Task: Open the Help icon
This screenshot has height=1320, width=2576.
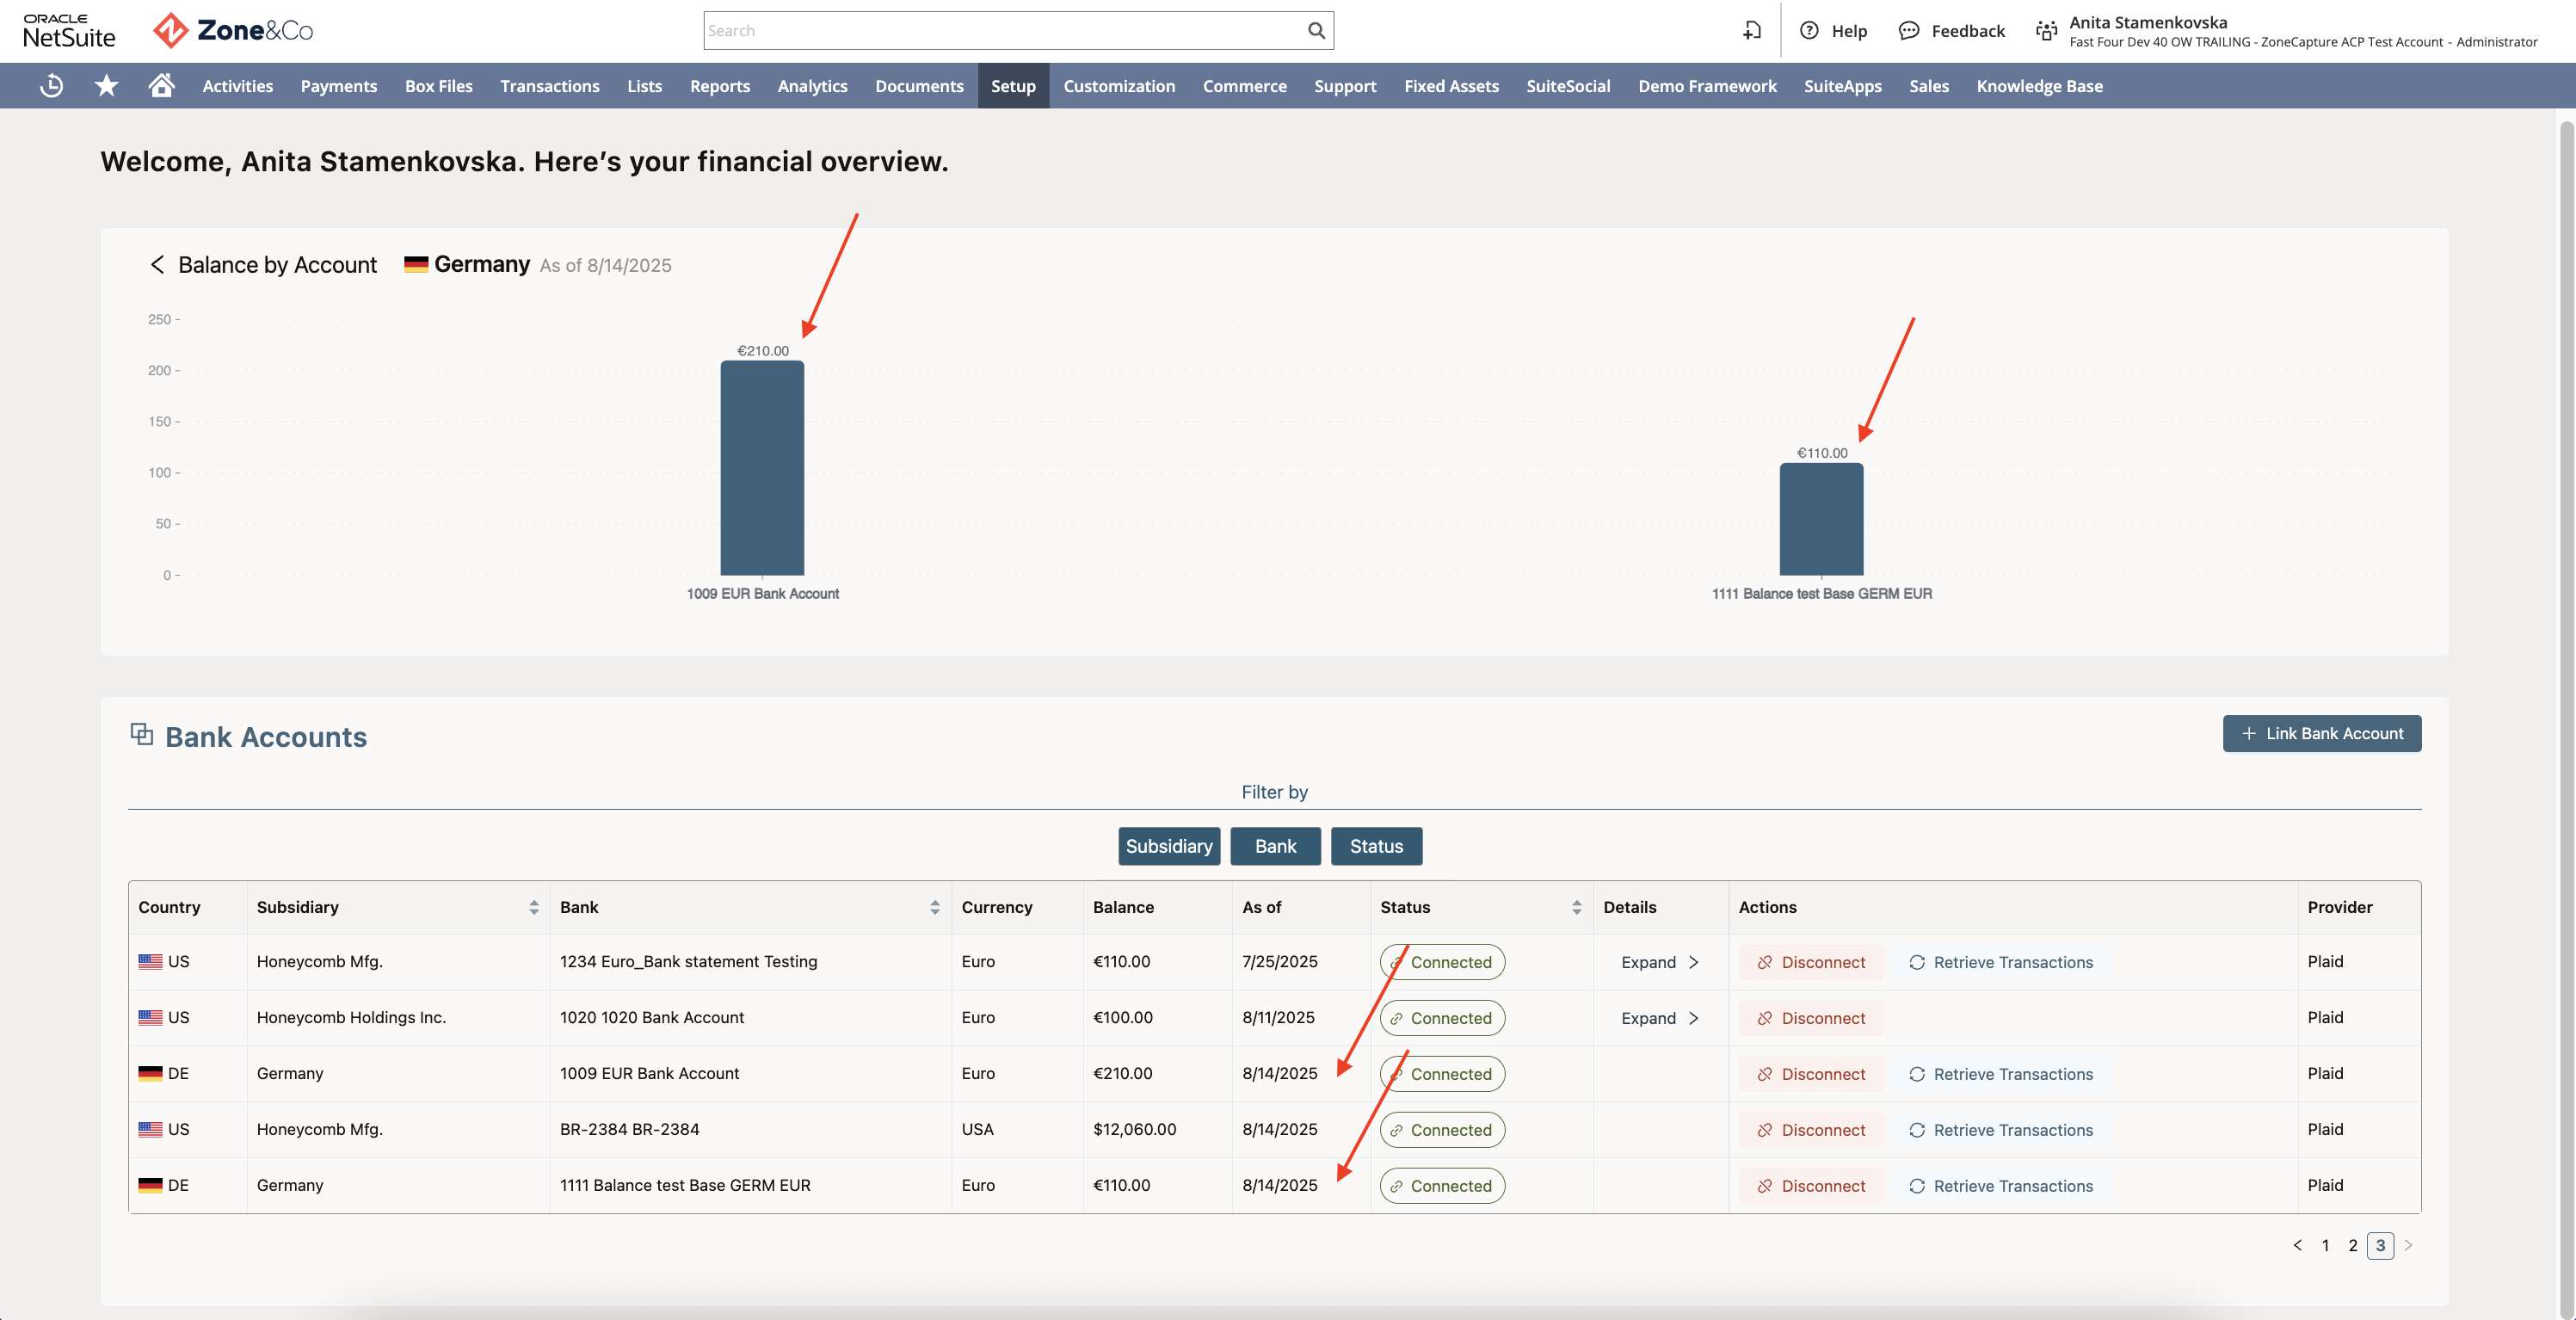Action: tap(1808, 31)
